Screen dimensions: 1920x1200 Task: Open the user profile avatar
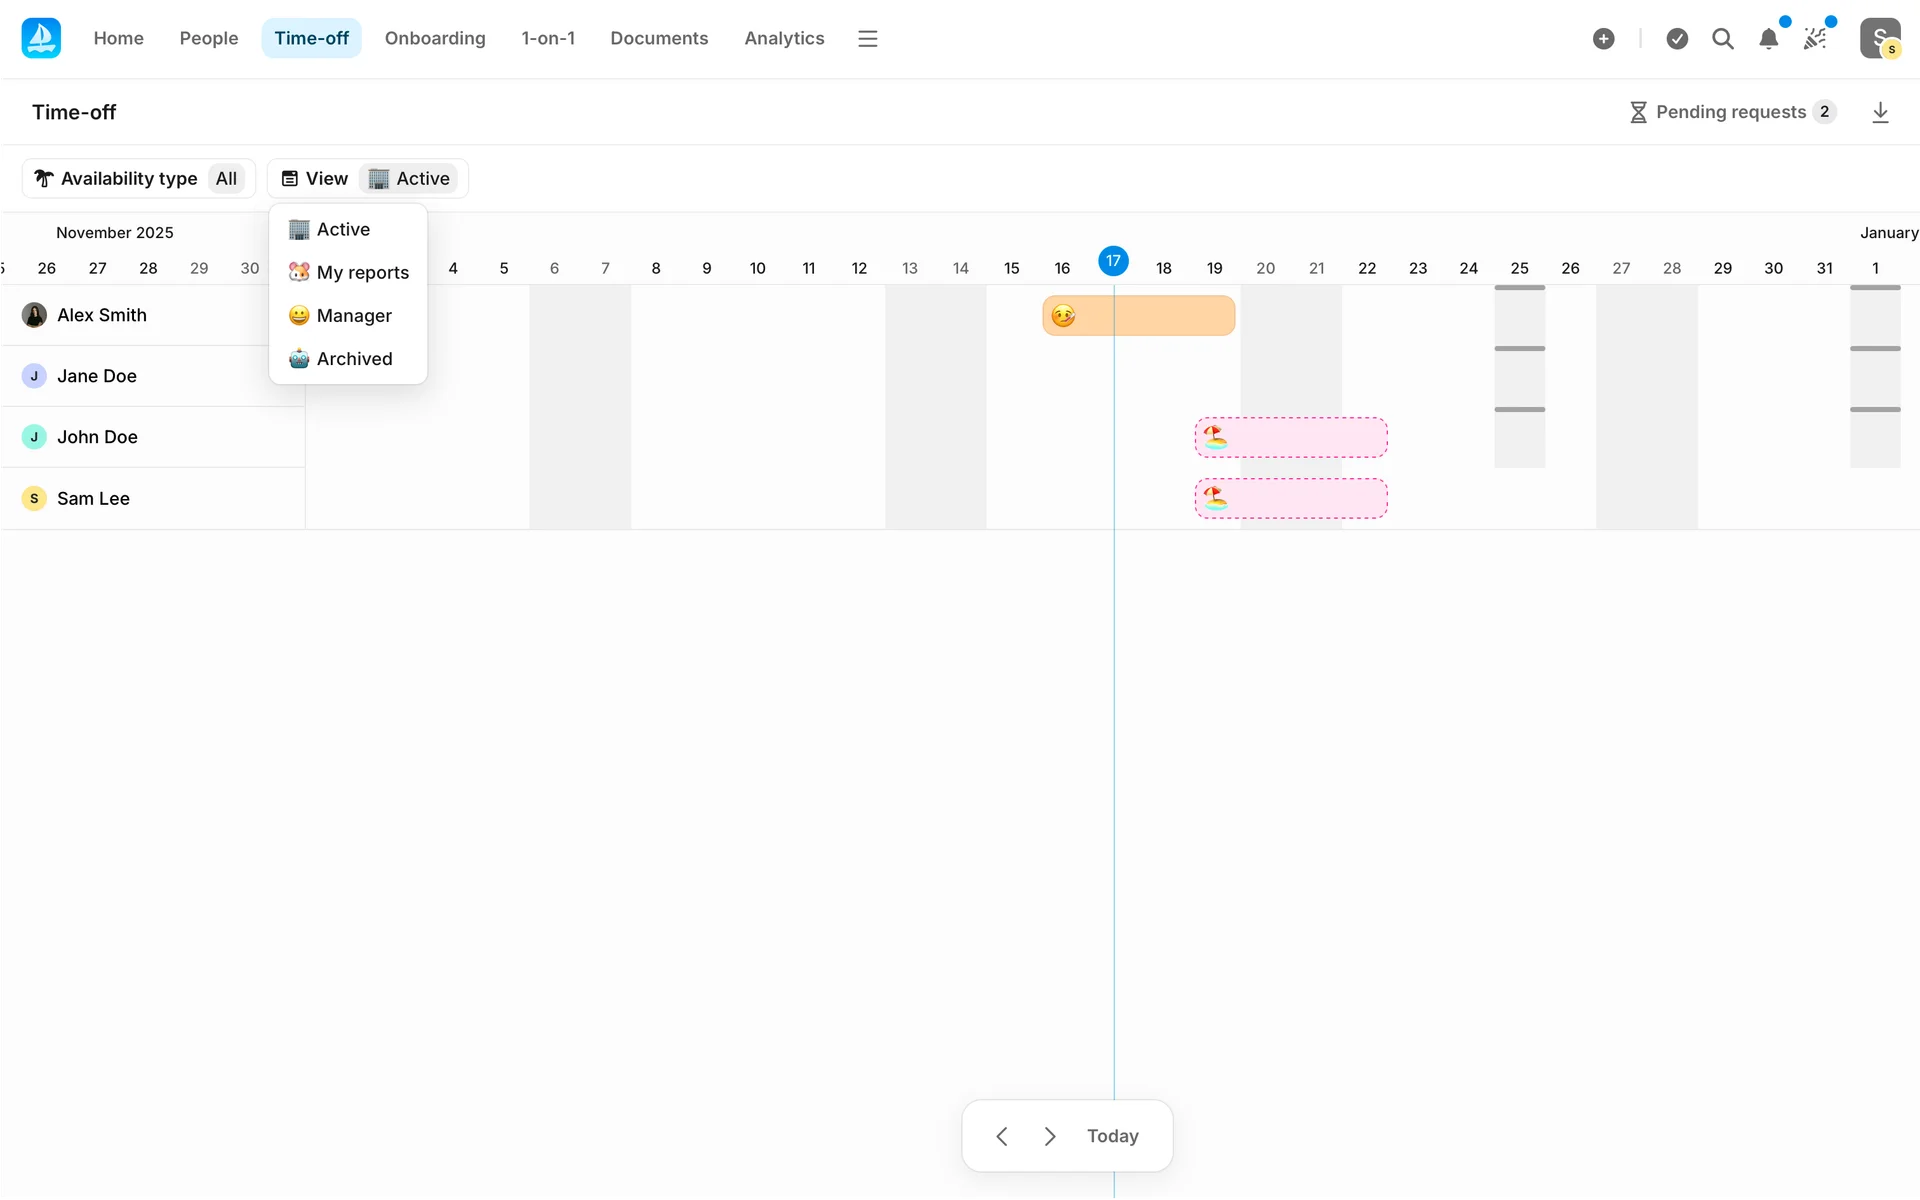pos(1879,39)
